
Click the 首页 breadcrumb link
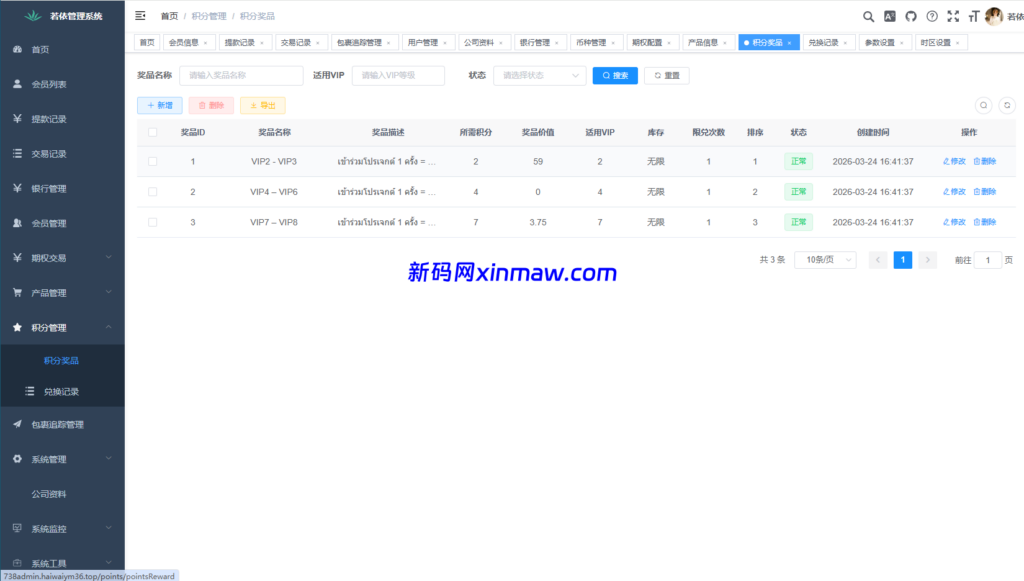click(x=169, y=16)
